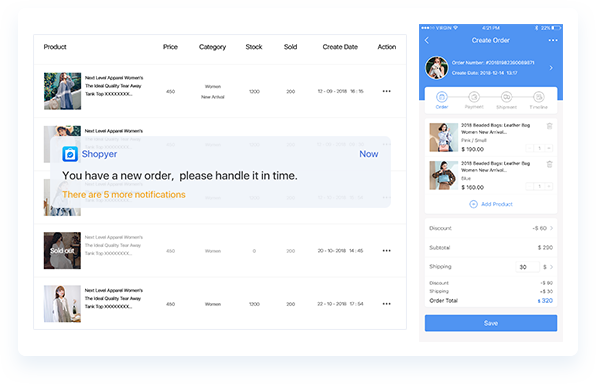Click the Action column header
Image resolution: width=596 pixels, height=384 pixels.
click(x=387, y=47)
